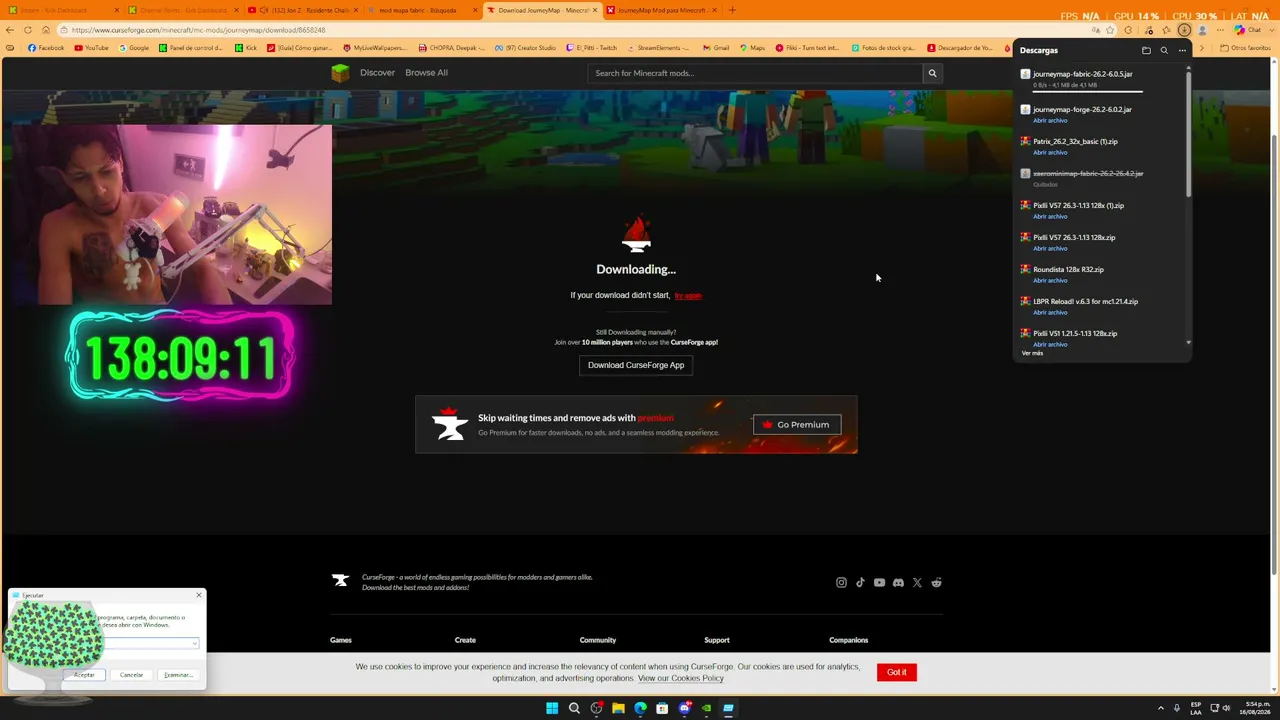Viewport: 1280px width, 720px height.
Task: Open the Gmail bookmark
Action: [715, 48]
